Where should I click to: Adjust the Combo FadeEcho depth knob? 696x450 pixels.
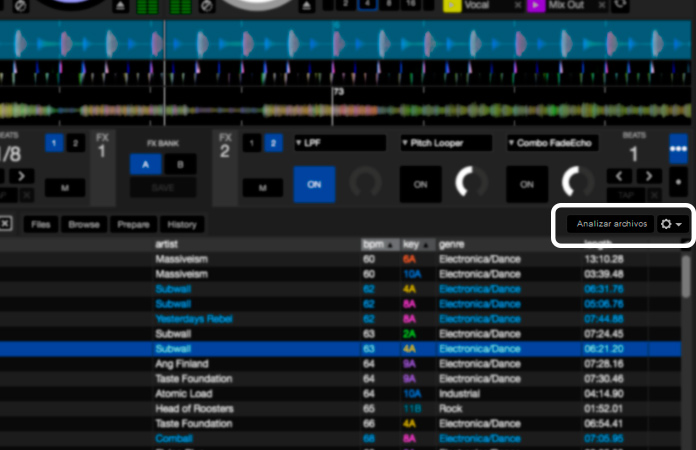578,182
